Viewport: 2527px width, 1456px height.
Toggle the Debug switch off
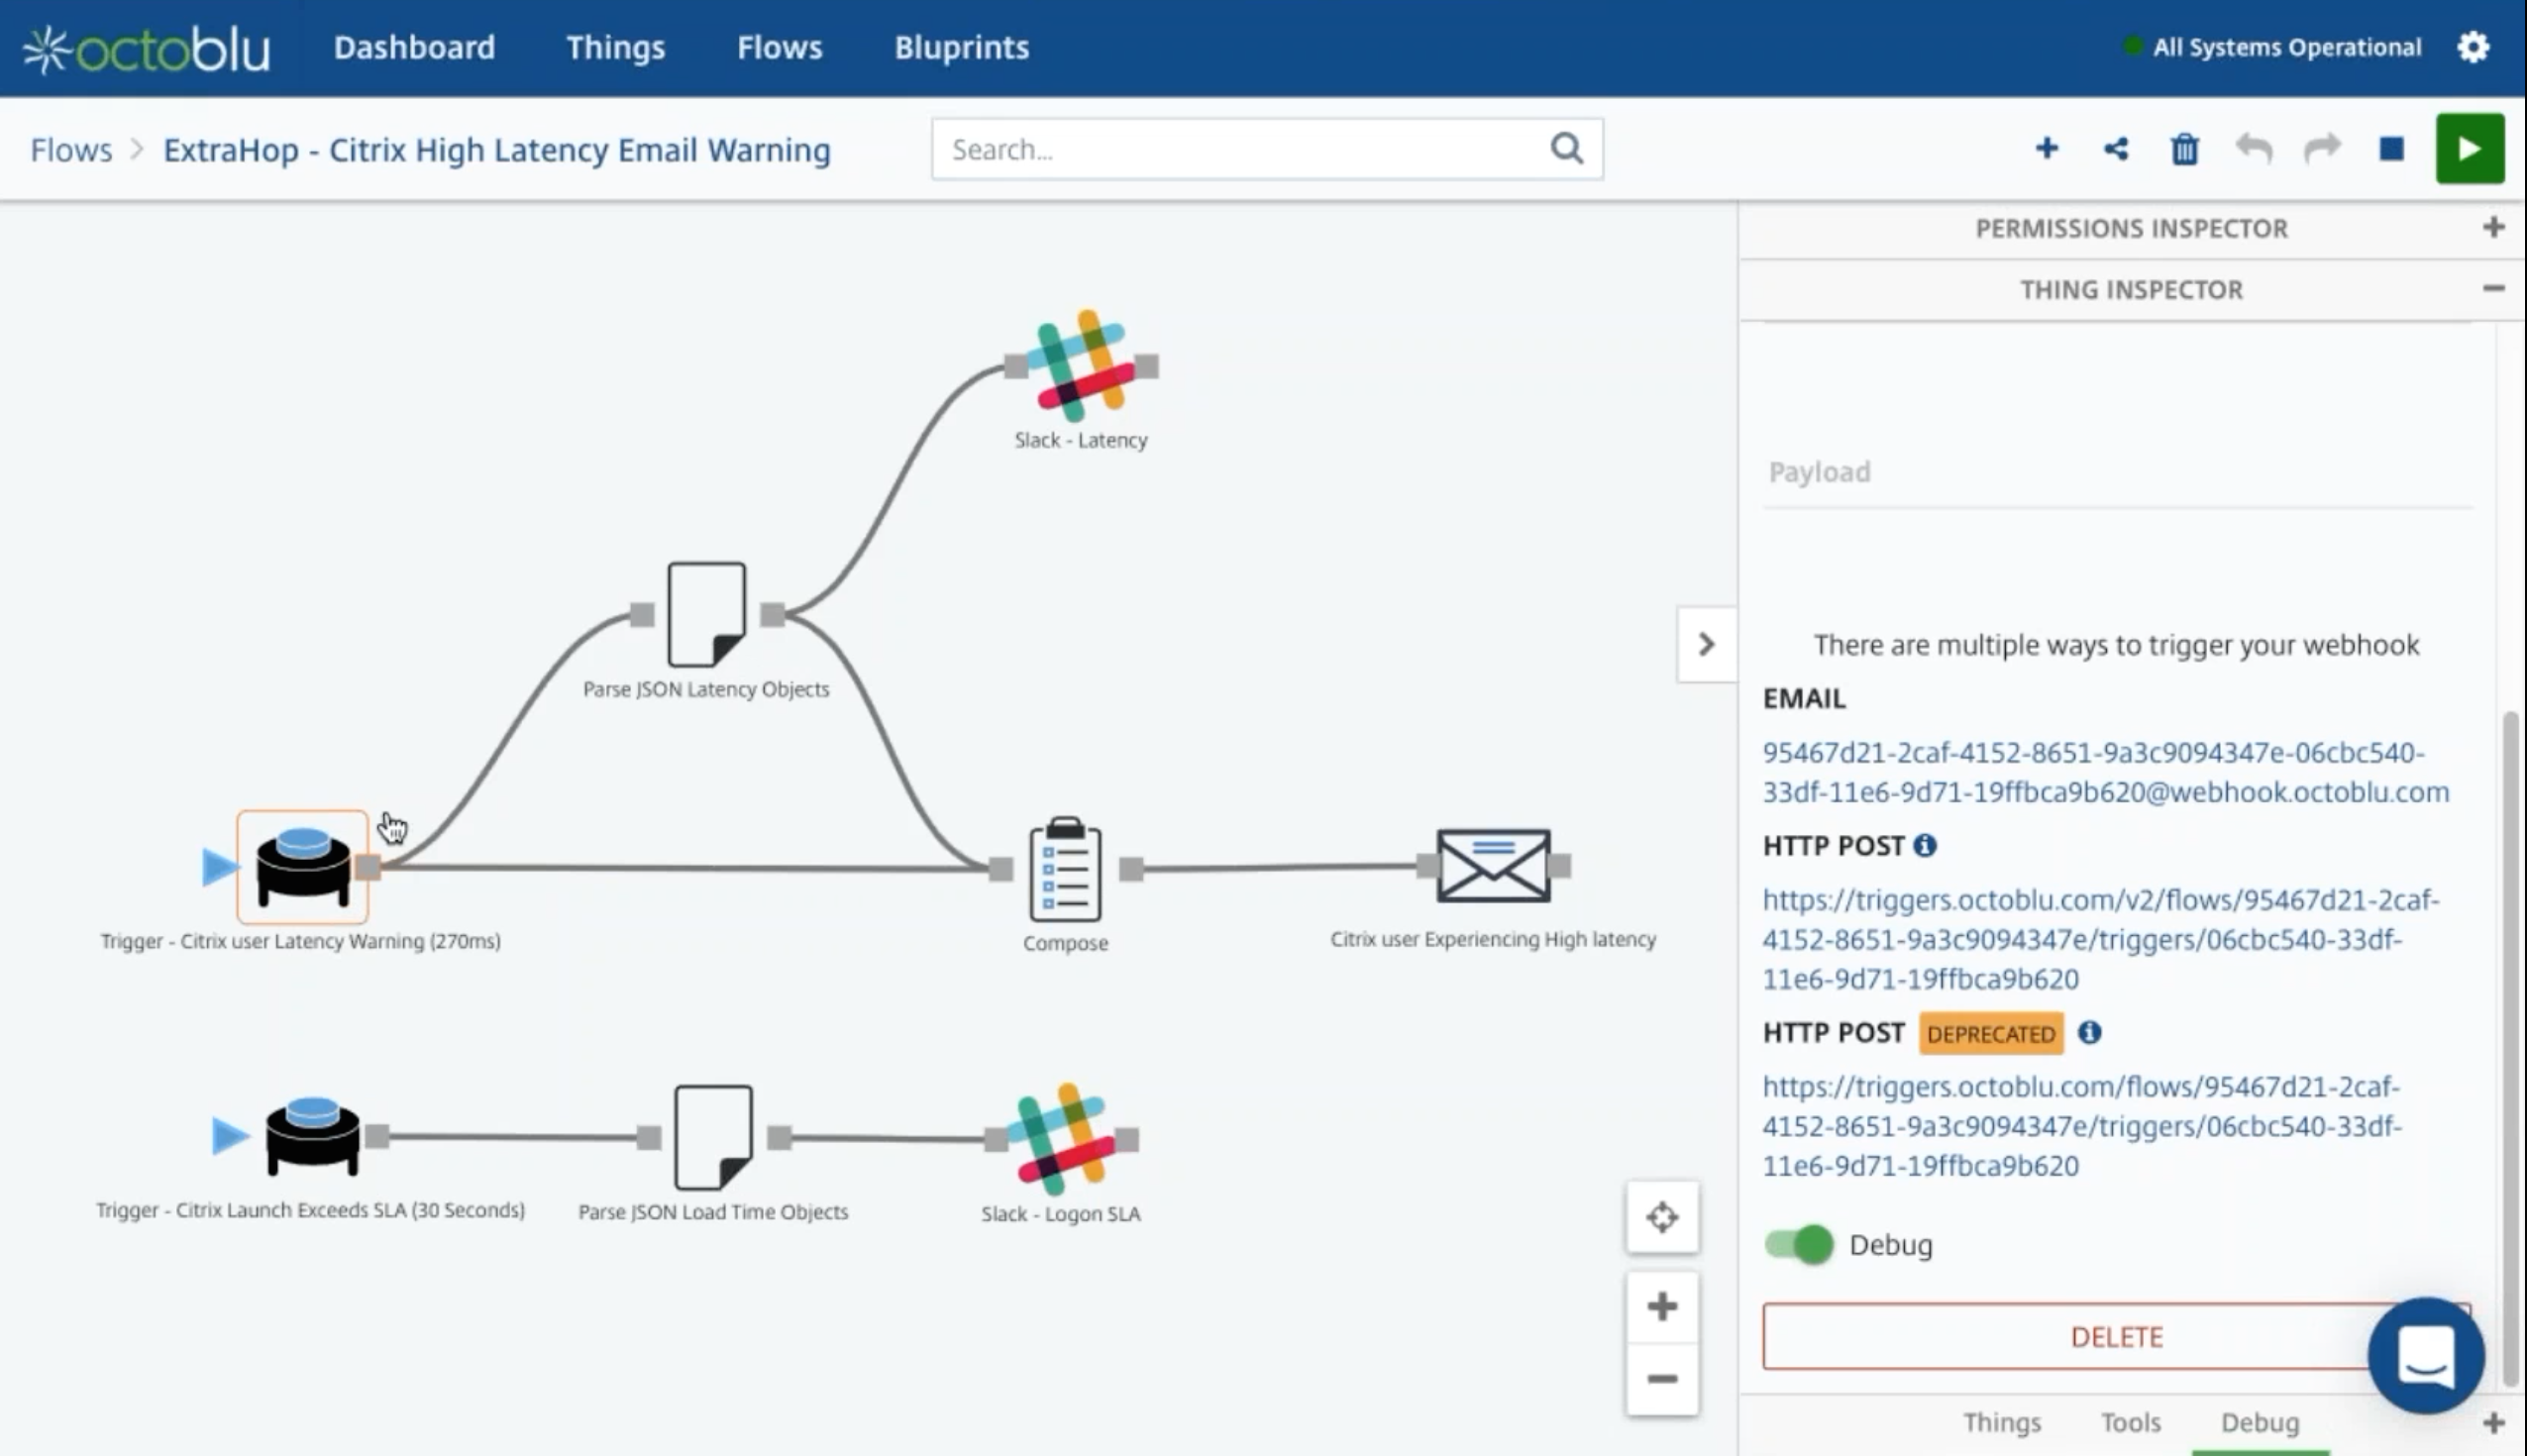(1798, 1244)
